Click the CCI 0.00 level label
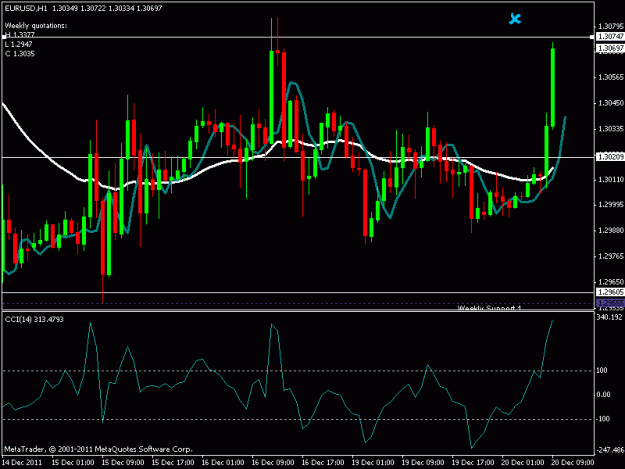 [x=603, y=394]
